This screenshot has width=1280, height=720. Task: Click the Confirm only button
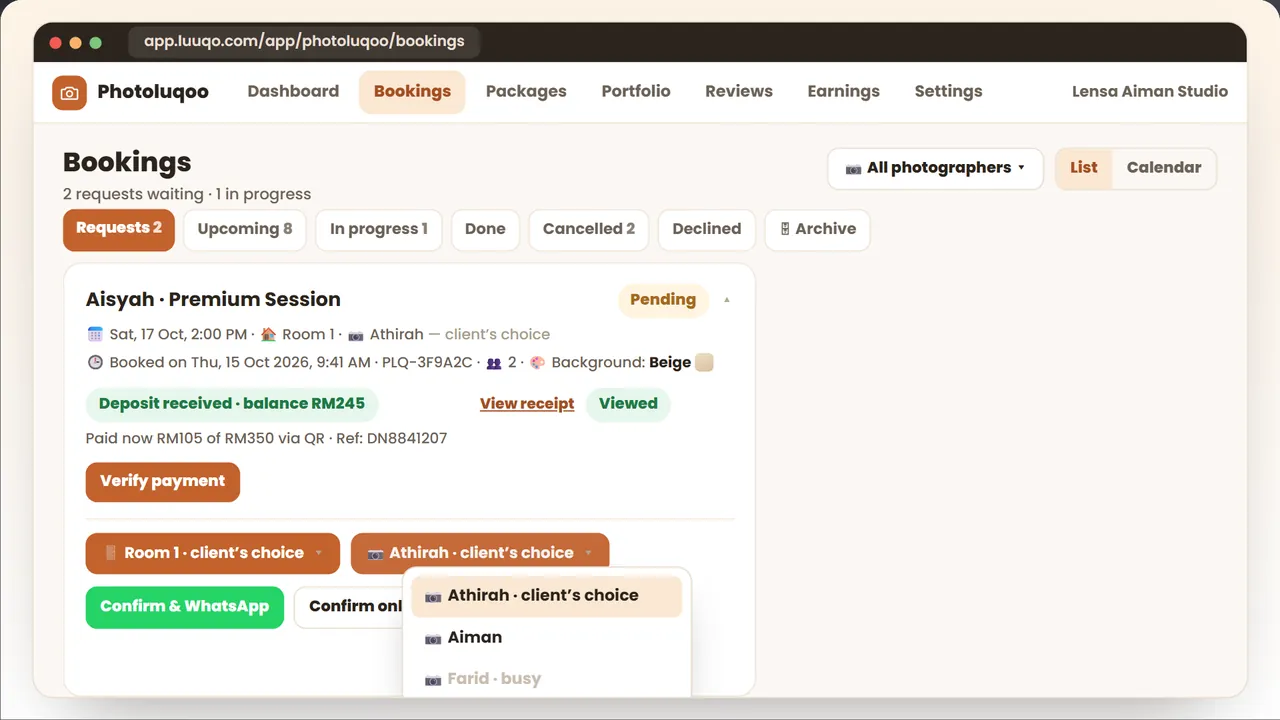tap(350, 607)
